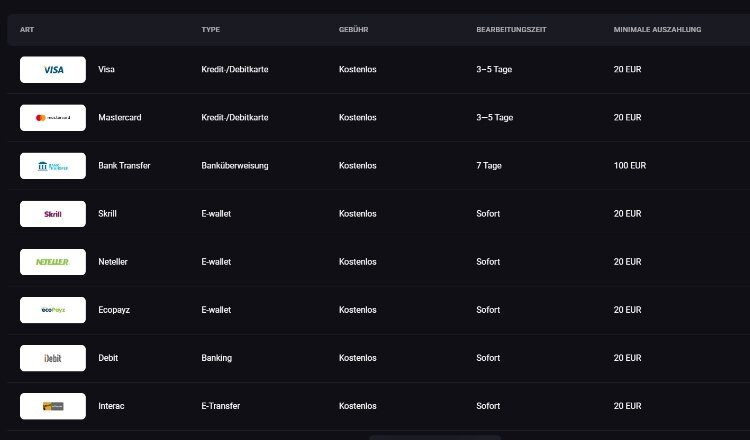The width and height of the screenshot is (750, 440).
Task: Click the Banking type cell
Action: [x=217, y=358]
